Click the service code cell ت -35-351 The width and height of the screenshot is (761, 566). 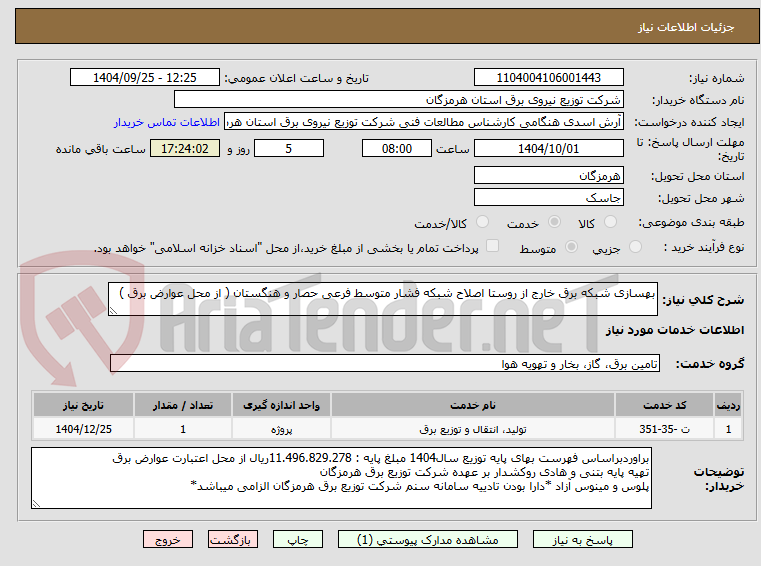point(664,430)
